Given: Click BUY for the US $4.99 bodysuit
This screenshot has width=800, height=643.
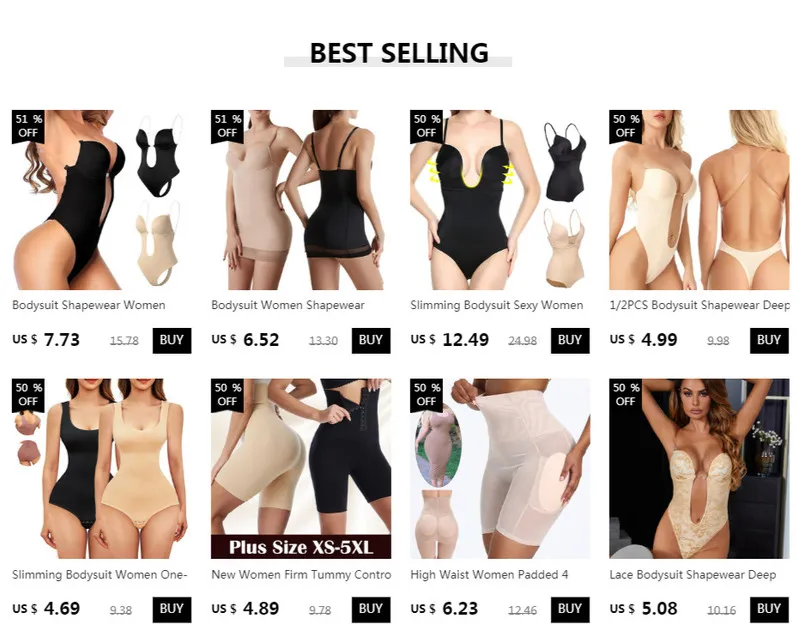Looking at the screenshot, I should (x=769, y=340).
